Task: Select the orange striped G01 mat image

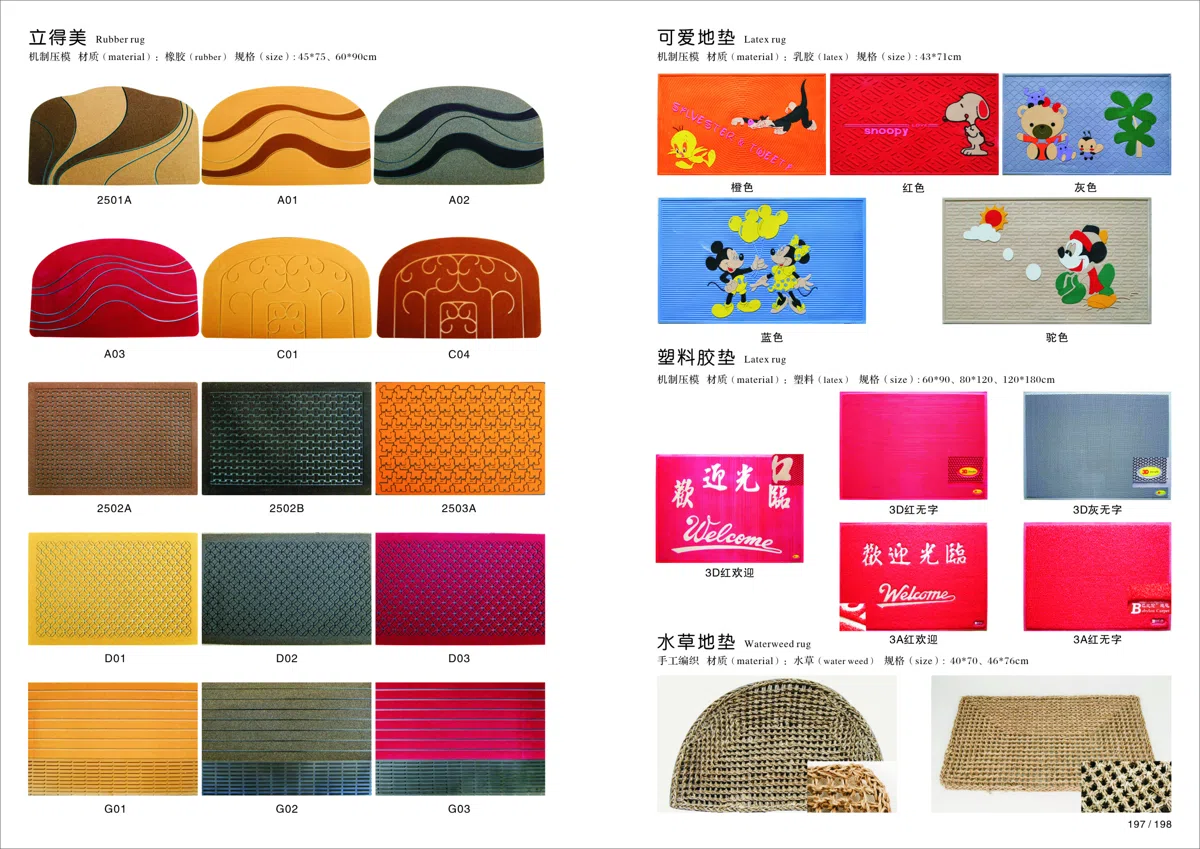Action: point(113,739)
